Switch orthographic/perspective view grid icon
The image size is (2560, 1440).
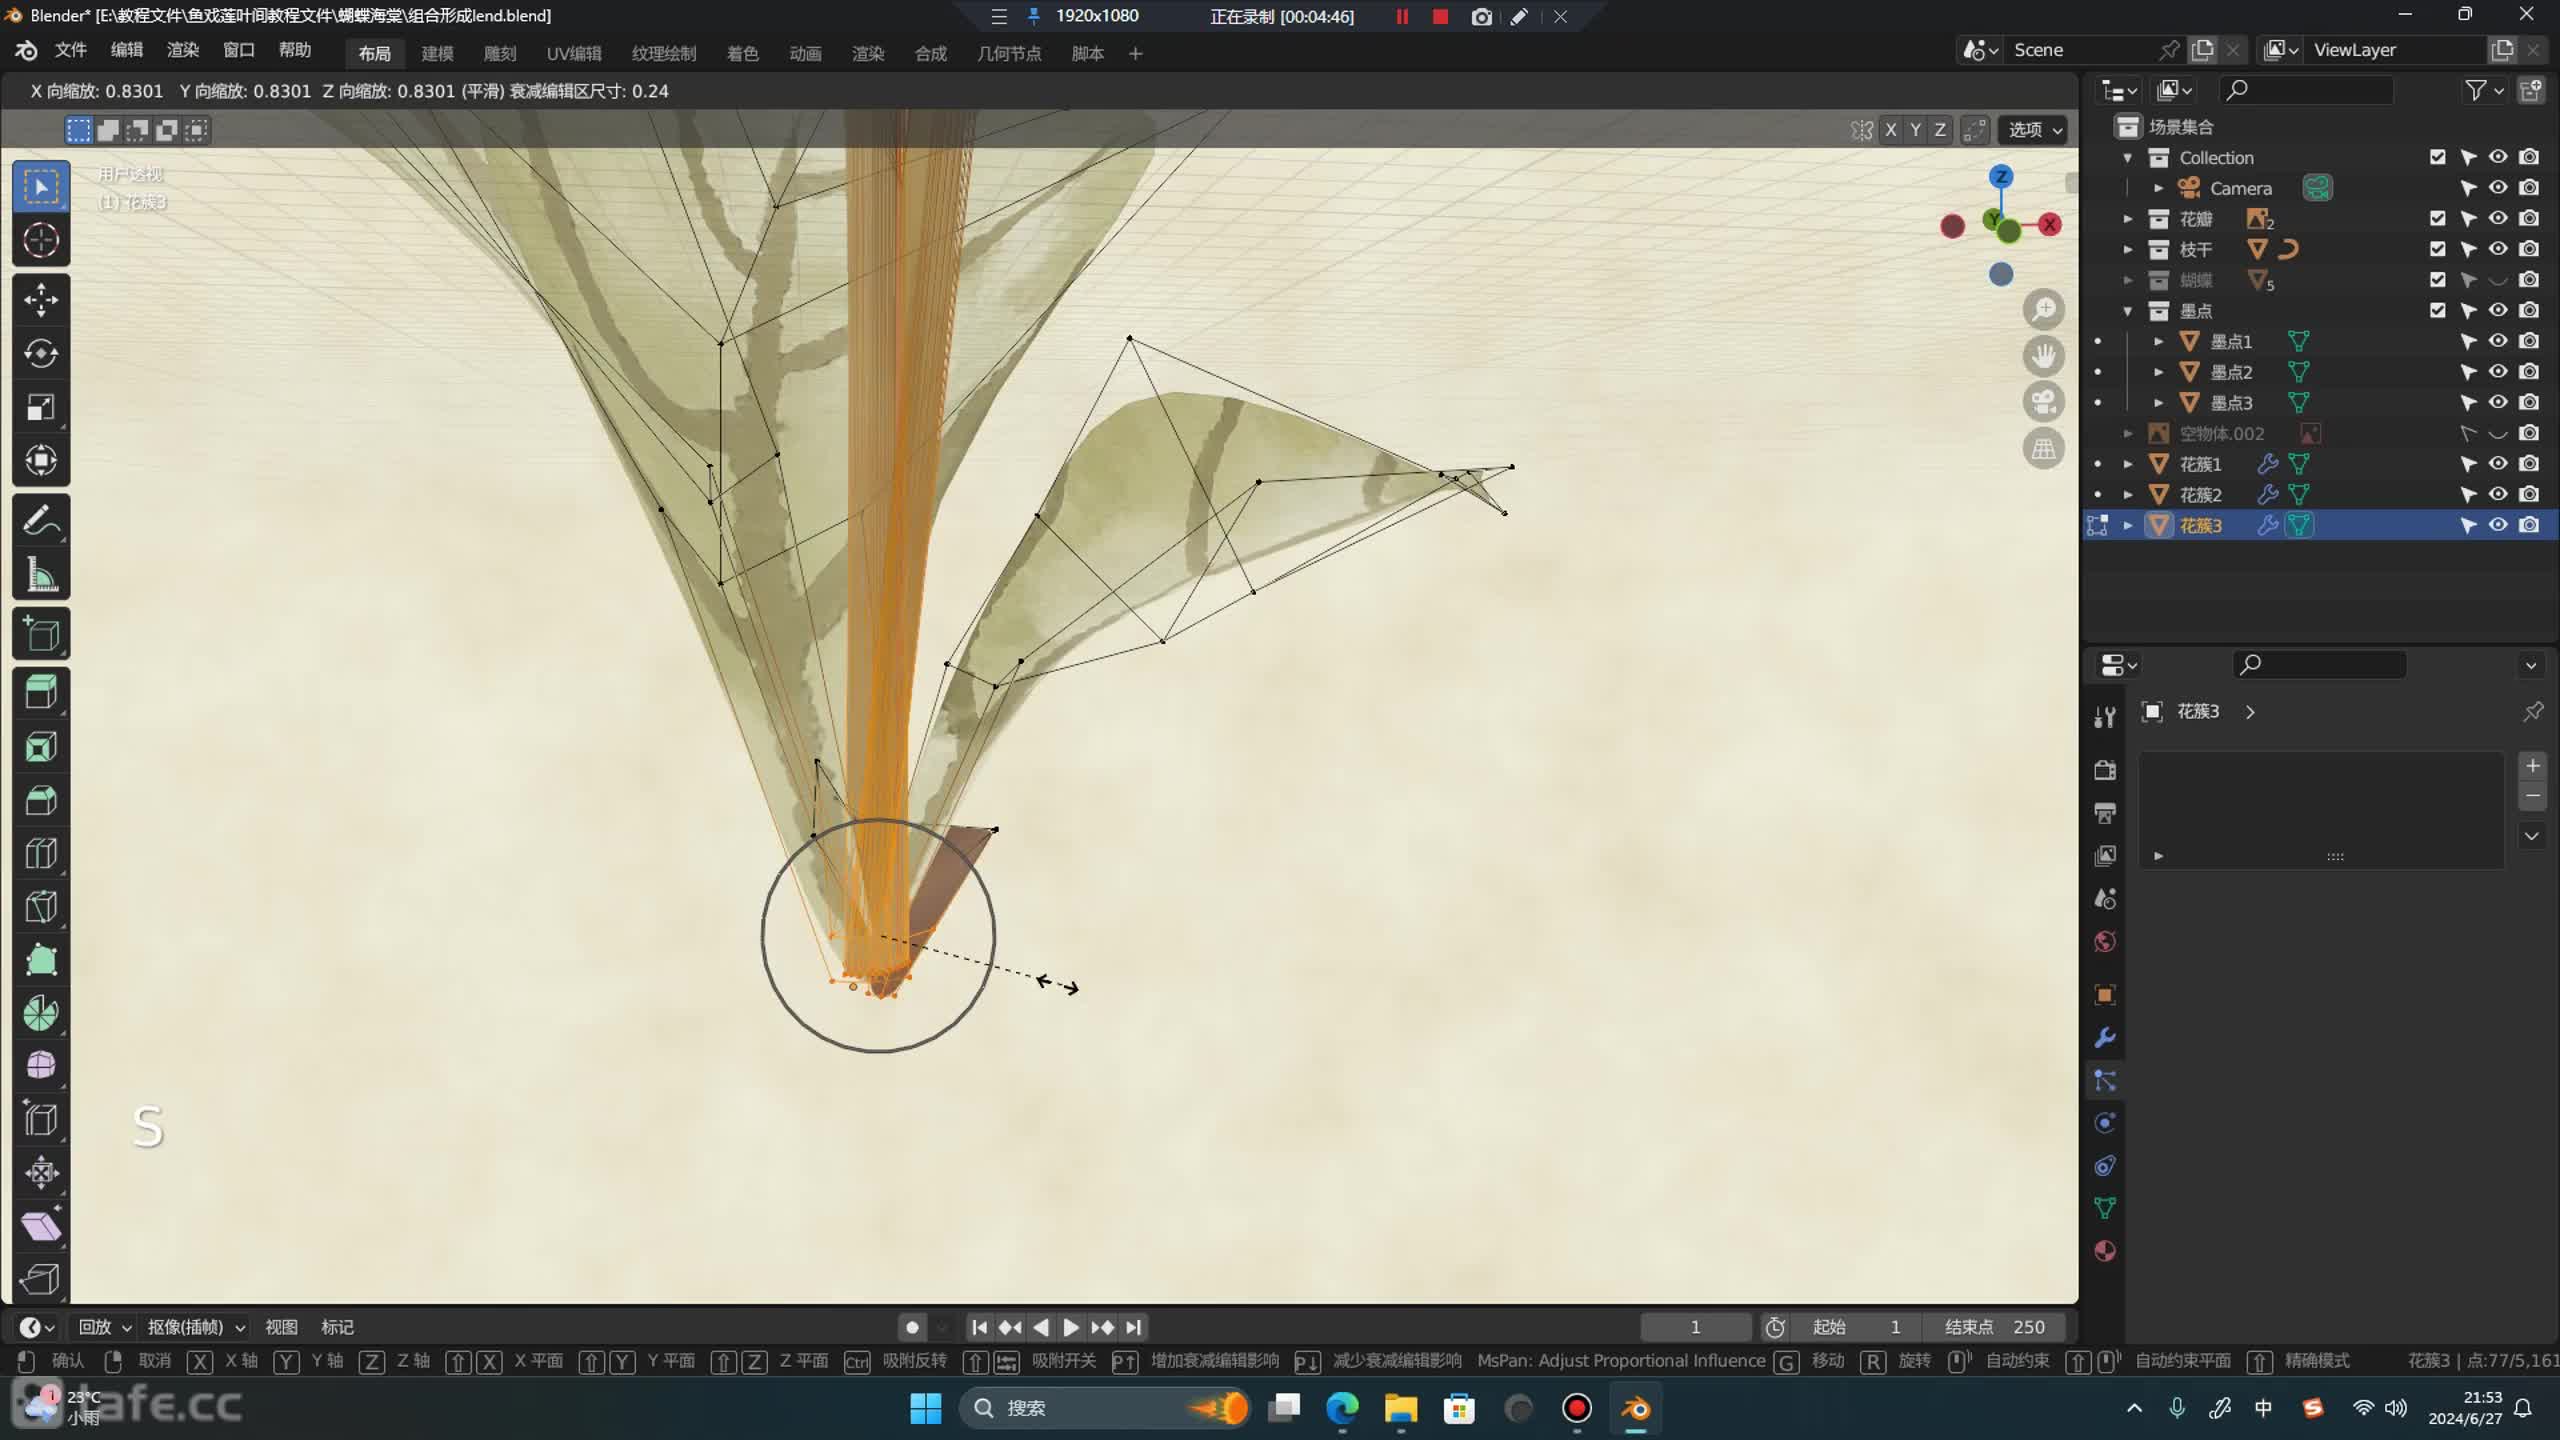[2044, 449]
